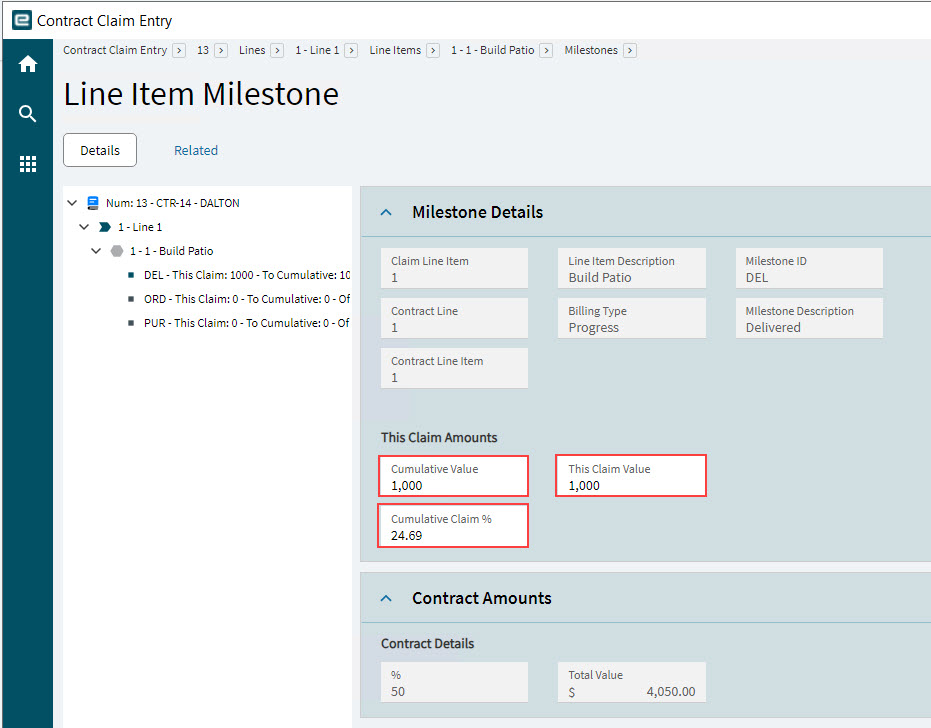Click the Build Patio hexagon icon
The image size is (931, 728).
pos(117,251)
